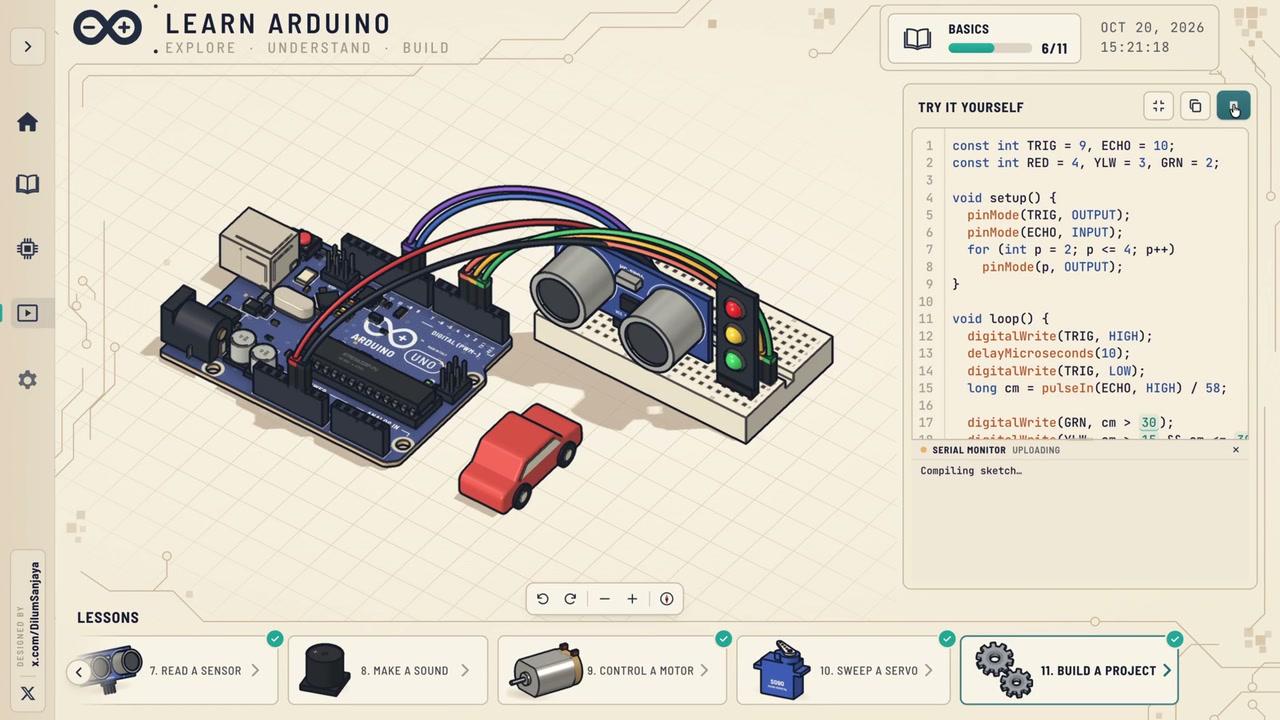Open the X (Twitter) icon at bottom left

pos(27,693)
